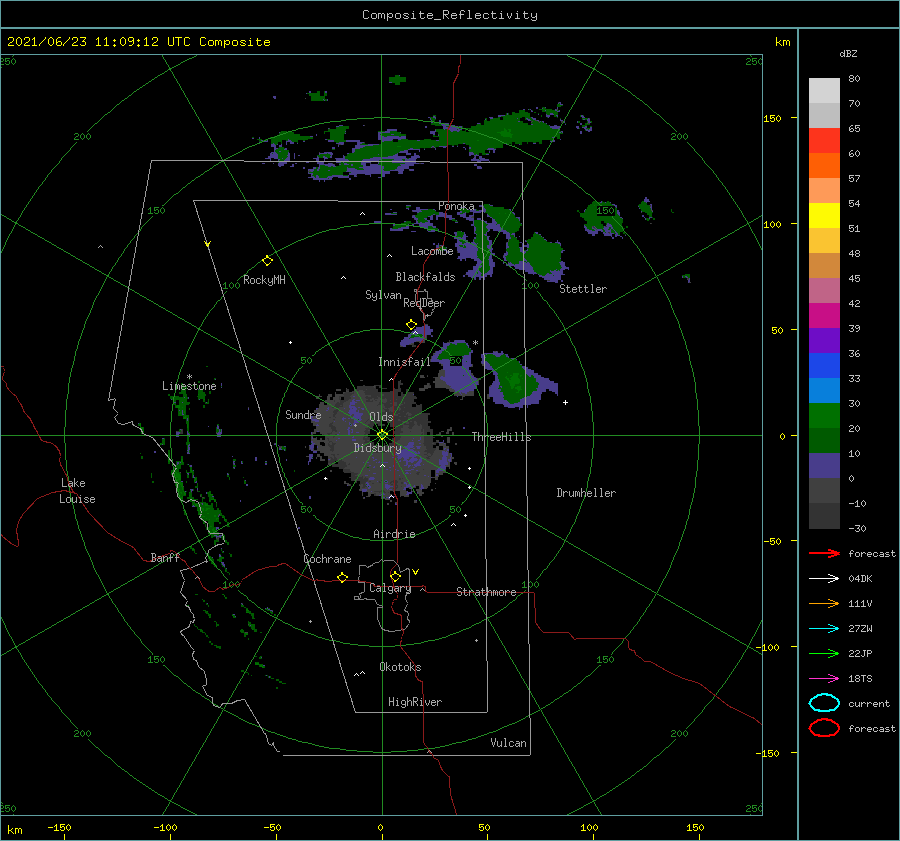
Task: Click the Sundre label
Action: (x=303, y=414)
